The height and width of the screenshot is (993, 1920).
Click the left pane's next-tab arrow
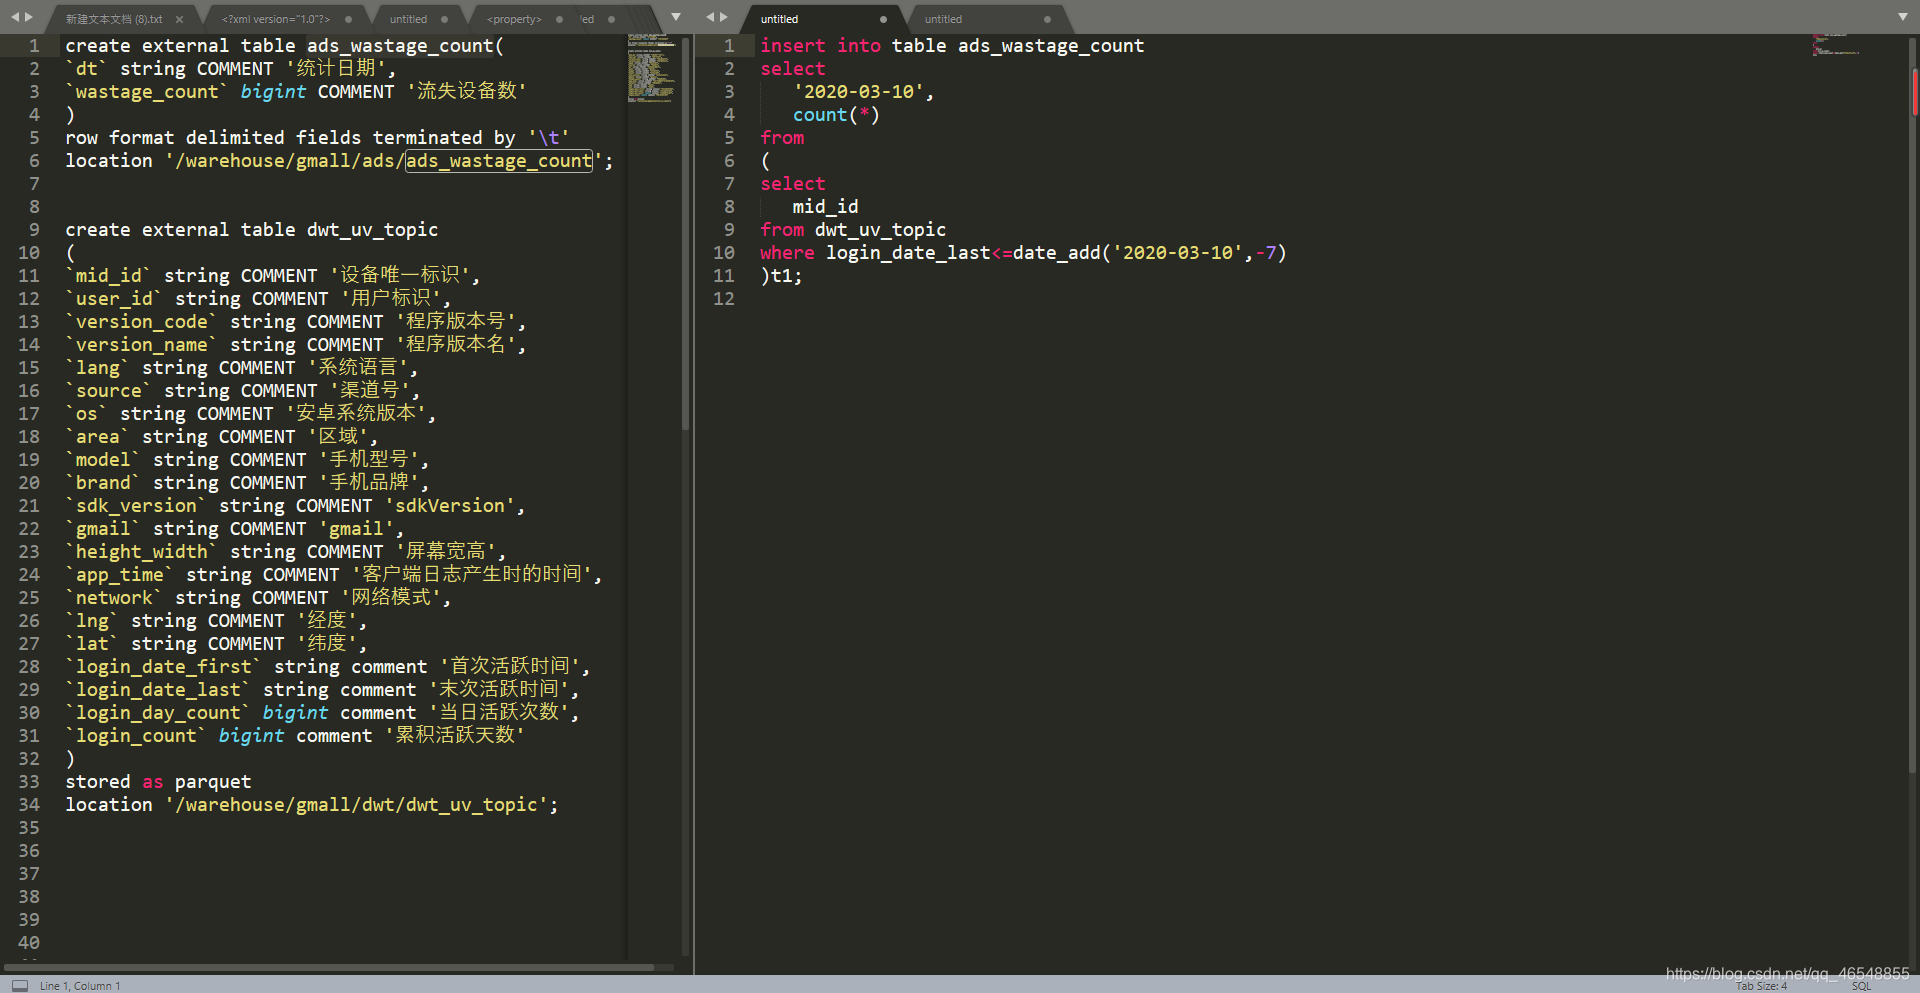coord(28,17)
